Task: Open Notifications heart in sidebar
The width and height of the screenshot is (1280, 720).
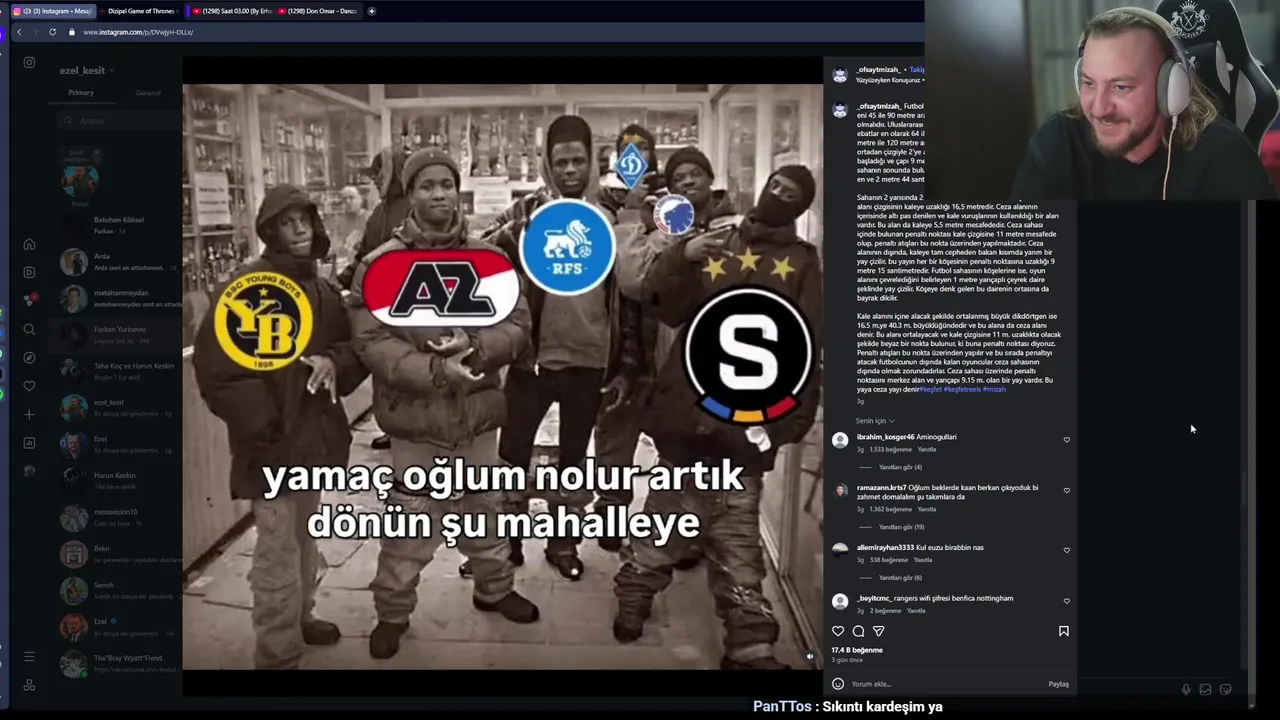Action: pos(29,386)
